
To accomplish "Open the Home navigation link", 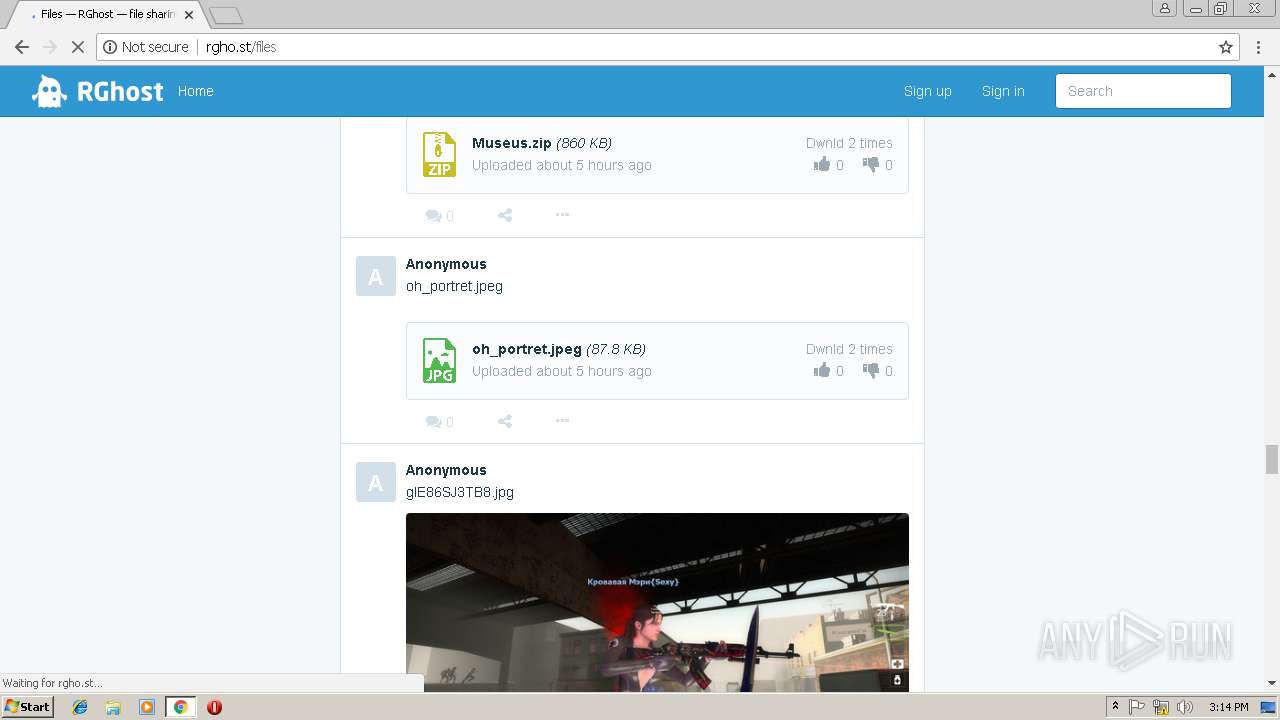I will pos(195,91).
